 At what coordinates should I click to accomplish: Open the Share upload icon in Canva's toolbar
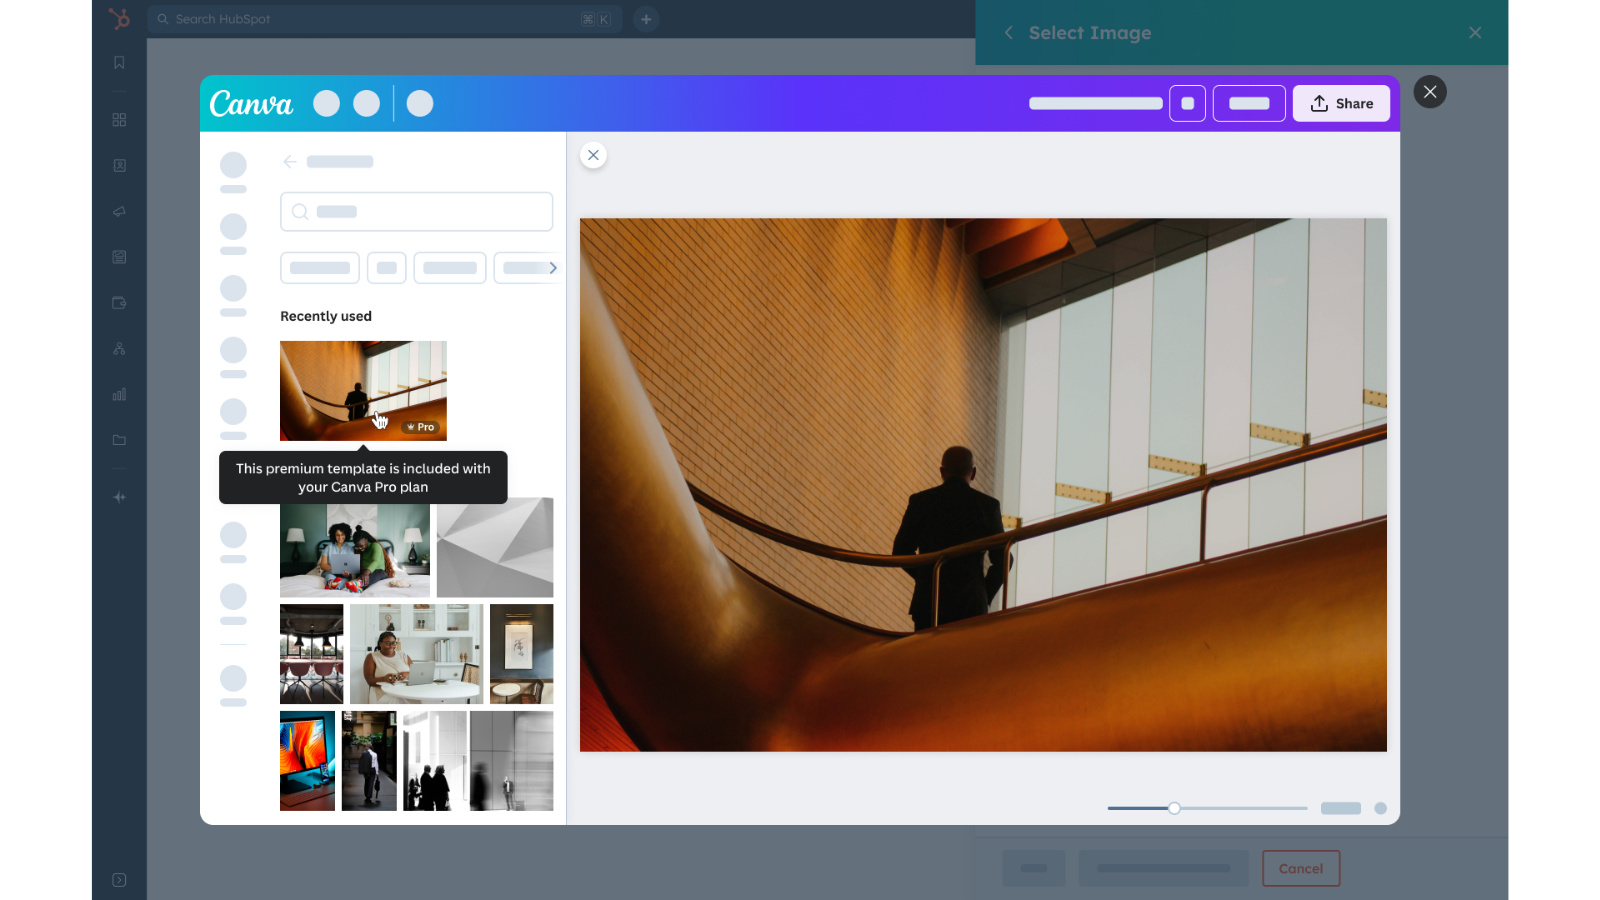point(1318,103)
